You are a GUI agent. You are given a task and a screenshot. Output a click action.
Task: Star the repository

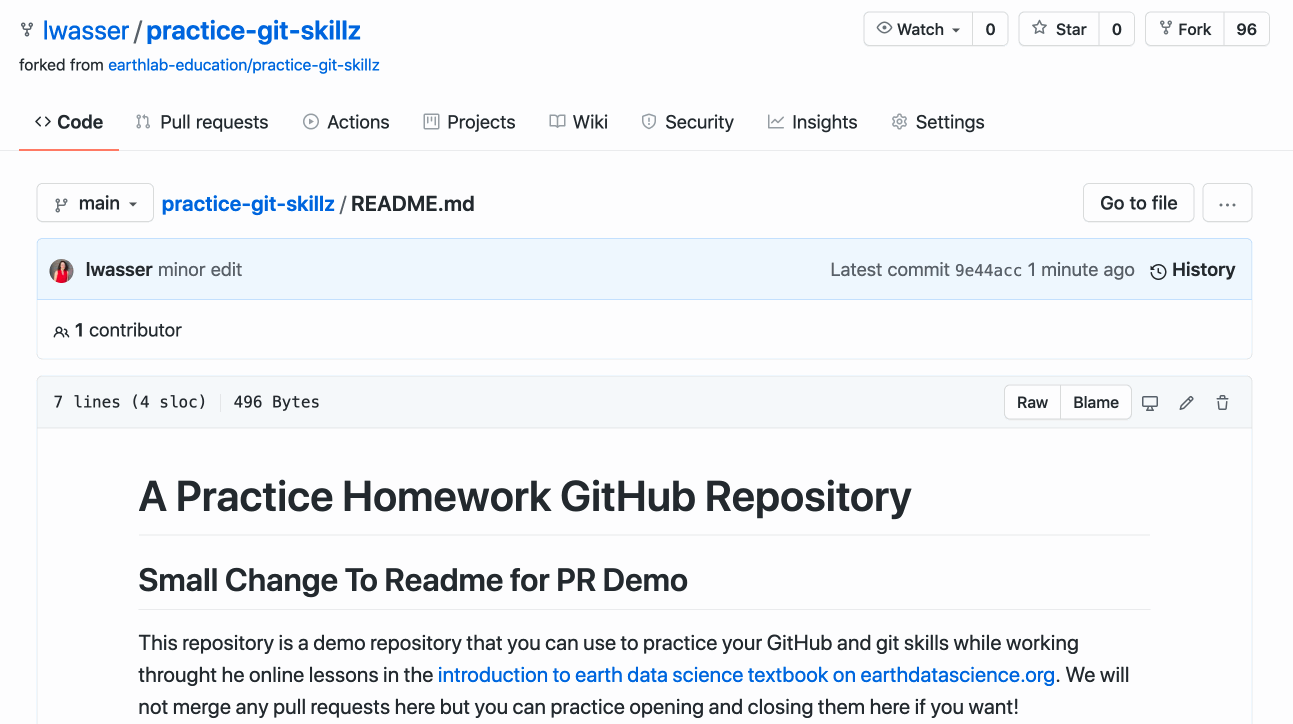pos(1059,29)
